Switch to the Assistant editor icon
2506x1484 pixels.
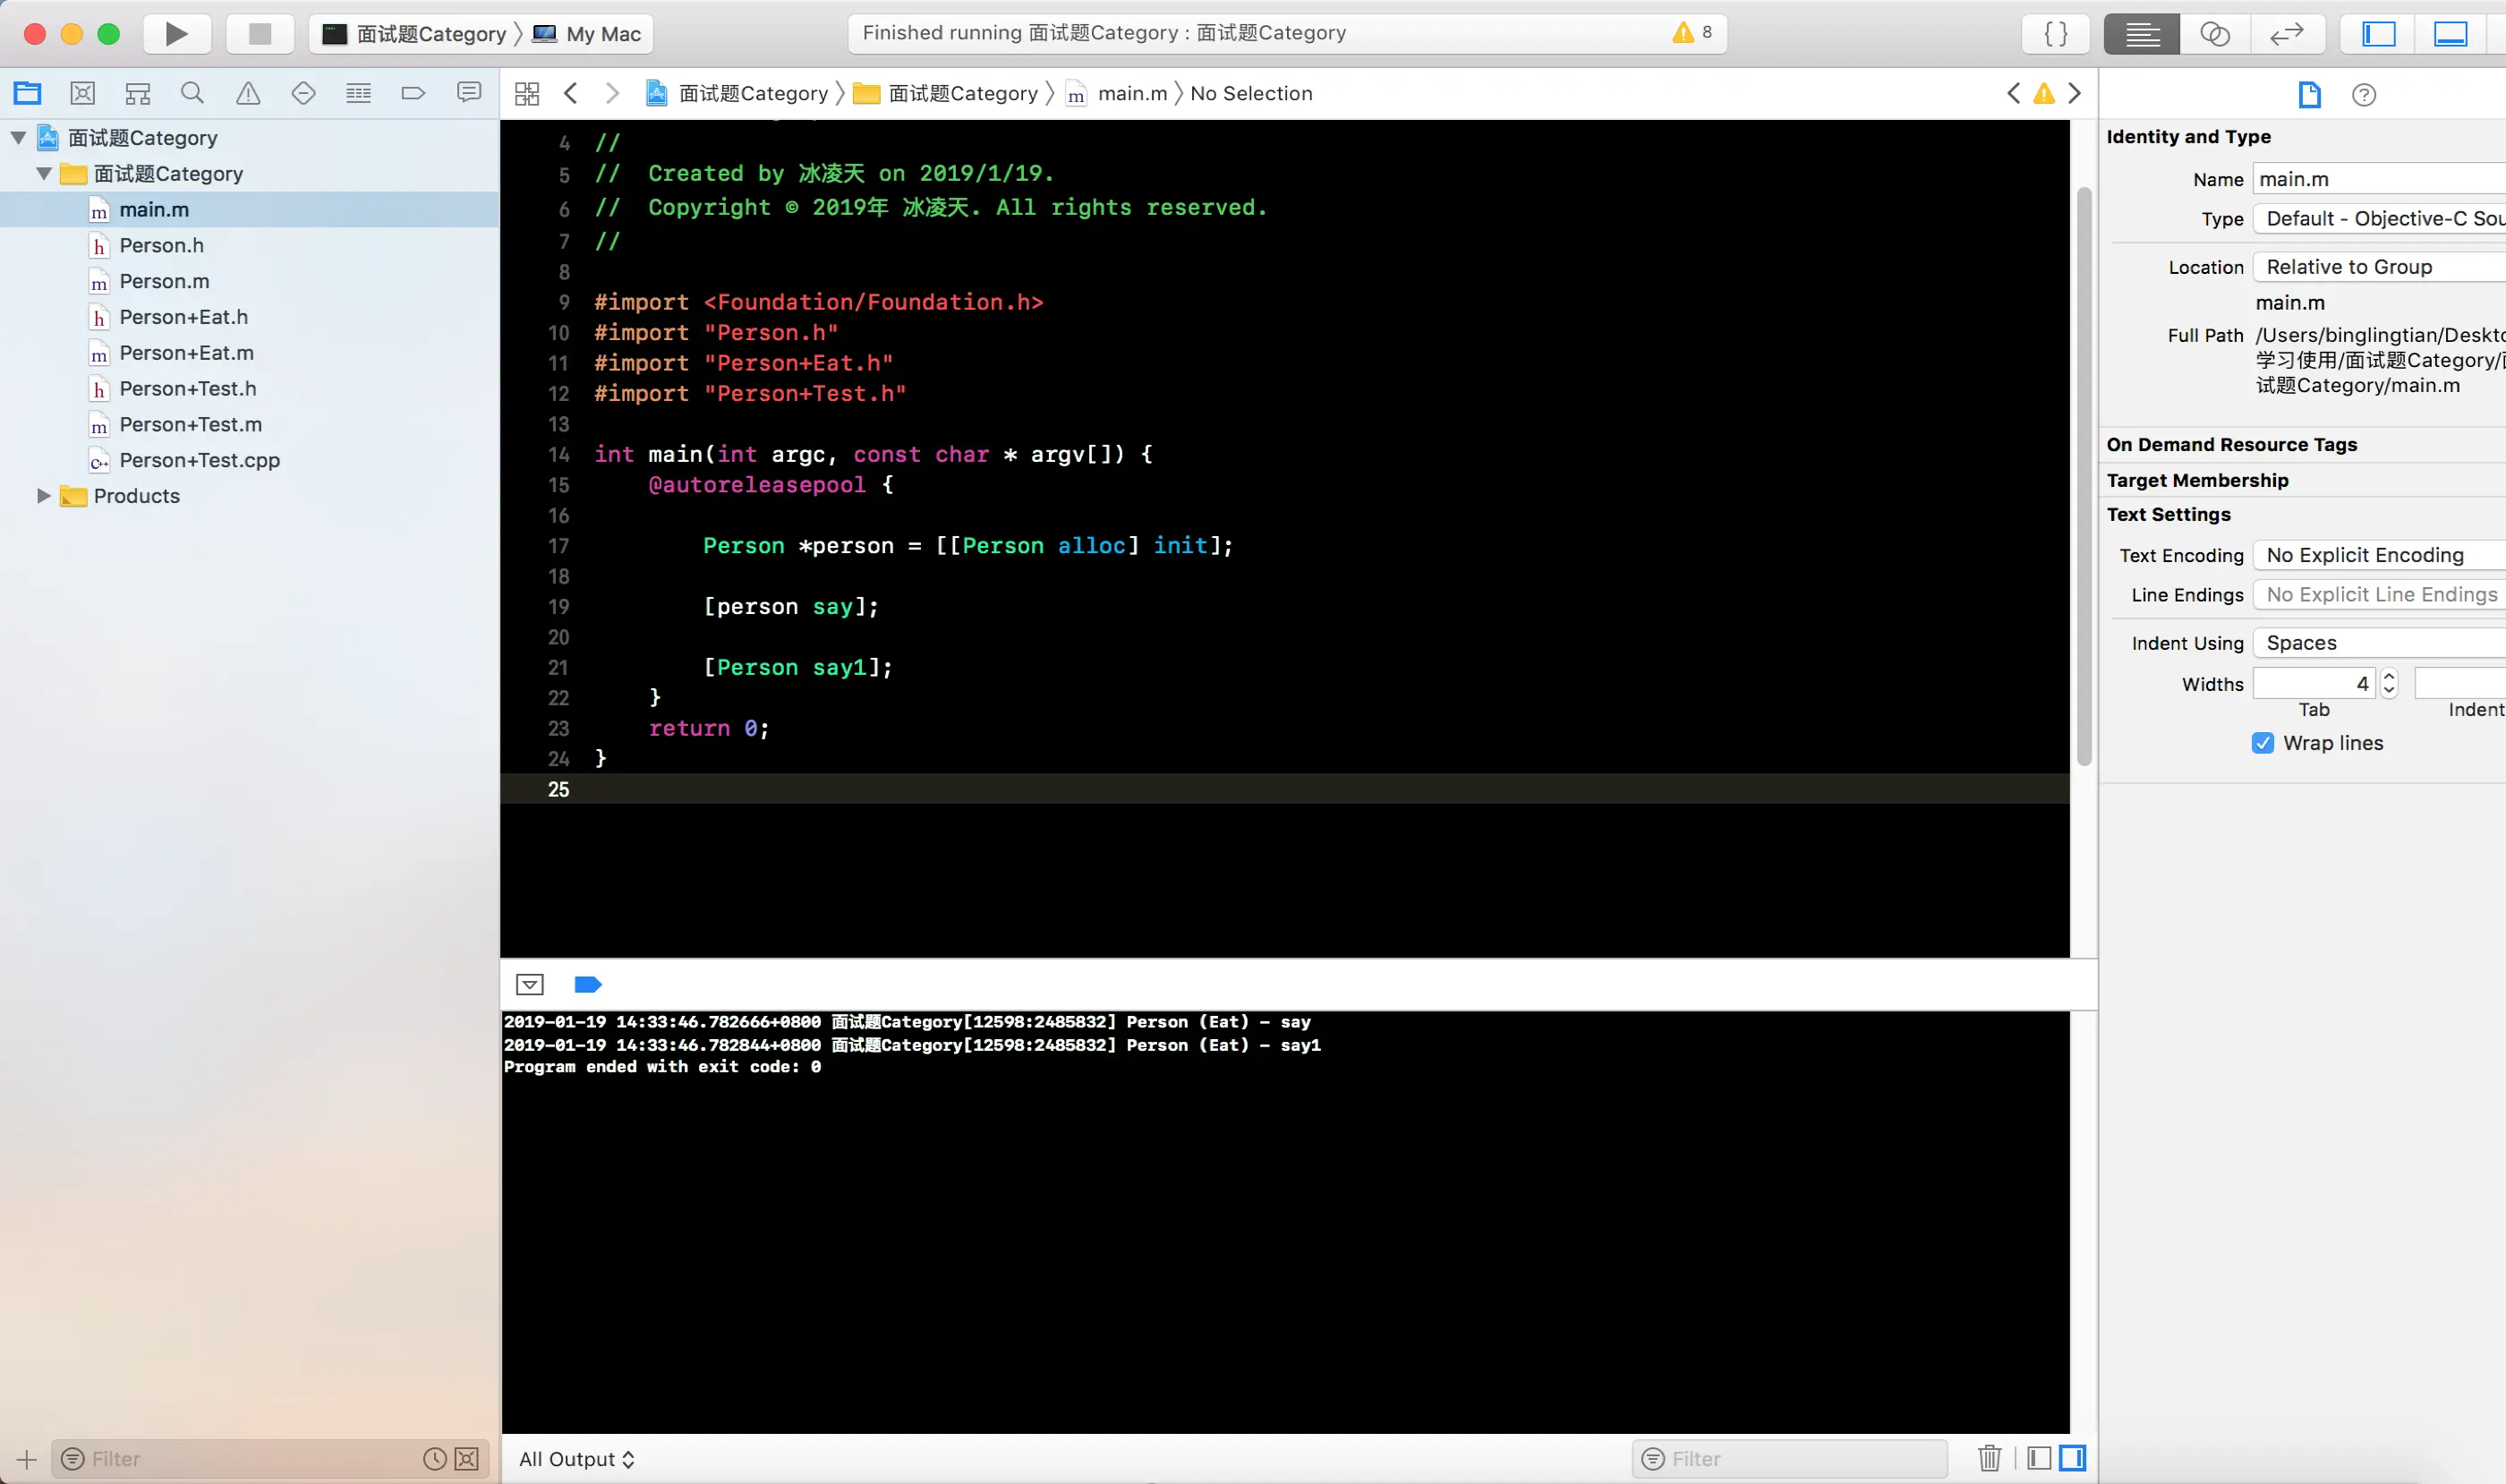[2215, 34]
